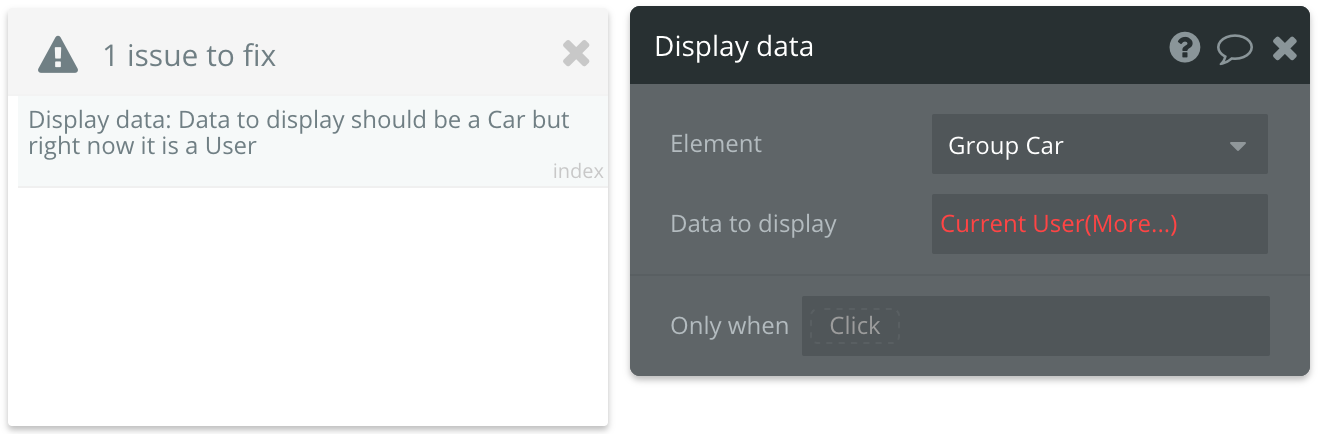Click the "Only when" label
Viewport: 1320px width, 434px height.
(x=729, y=326)
